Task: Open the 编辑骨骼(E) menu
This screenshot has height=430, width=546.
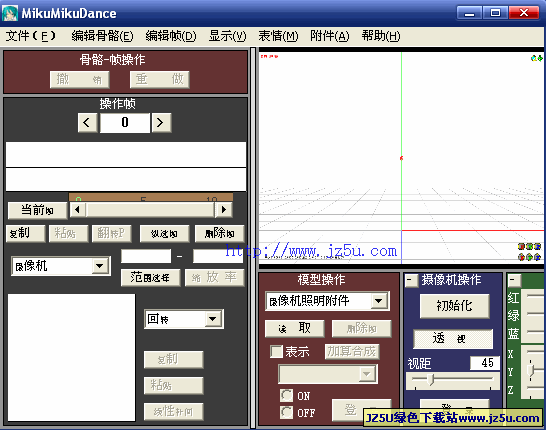Action: (102, 36)
